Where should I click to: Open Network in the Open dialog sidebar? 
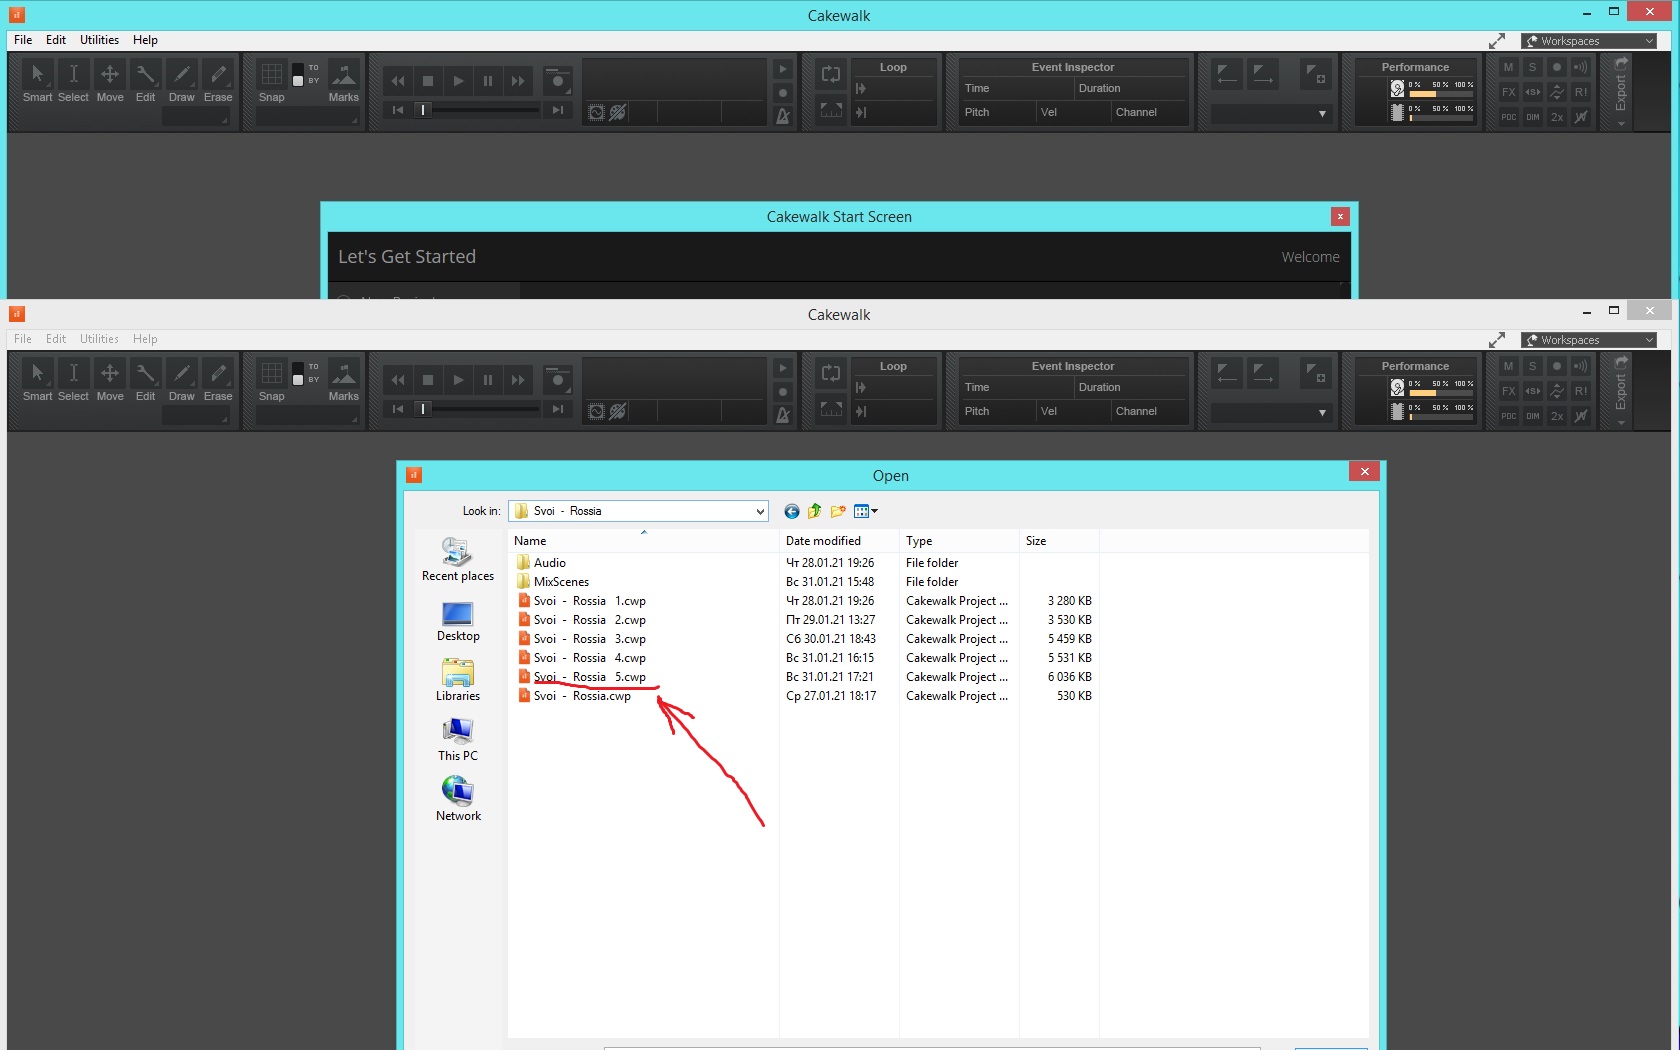click(x=458, y=800)
